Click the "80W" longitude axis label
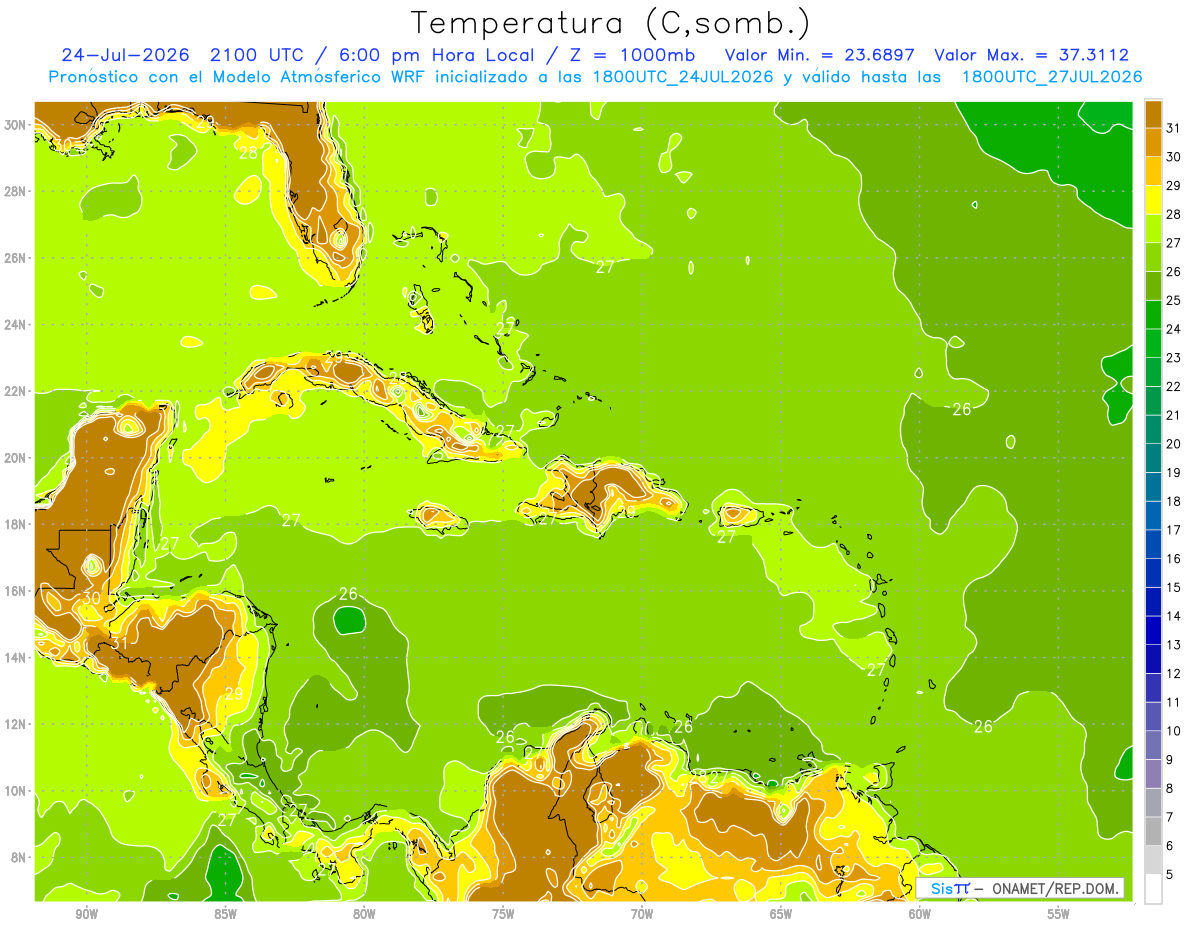 tap(364, 914)
